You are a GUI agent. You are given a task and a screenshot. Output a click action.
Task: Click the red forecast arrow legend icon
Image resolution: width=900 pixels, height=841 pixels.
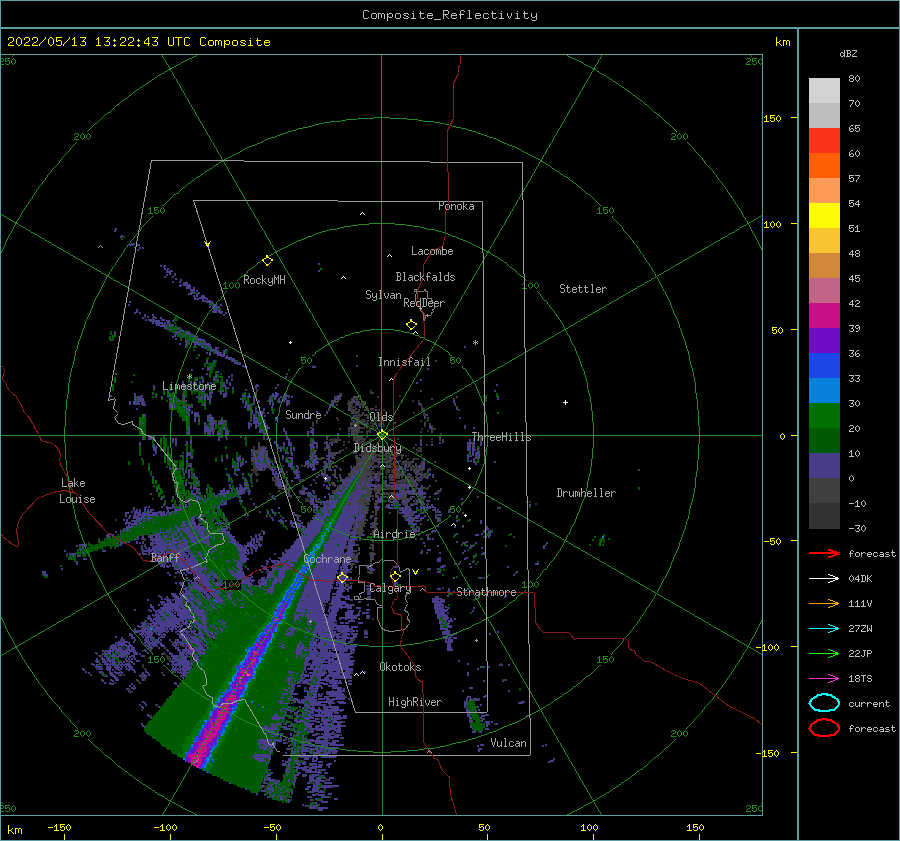824,553
